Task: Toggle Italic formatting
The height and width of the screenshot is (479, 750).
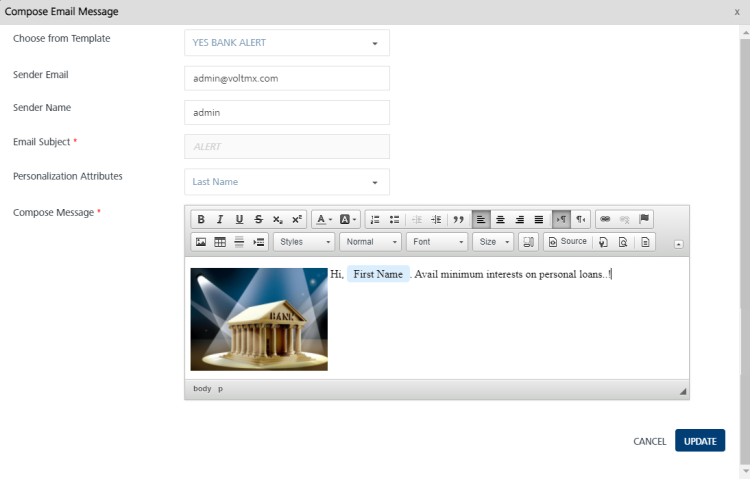Action: coord(220,219)
